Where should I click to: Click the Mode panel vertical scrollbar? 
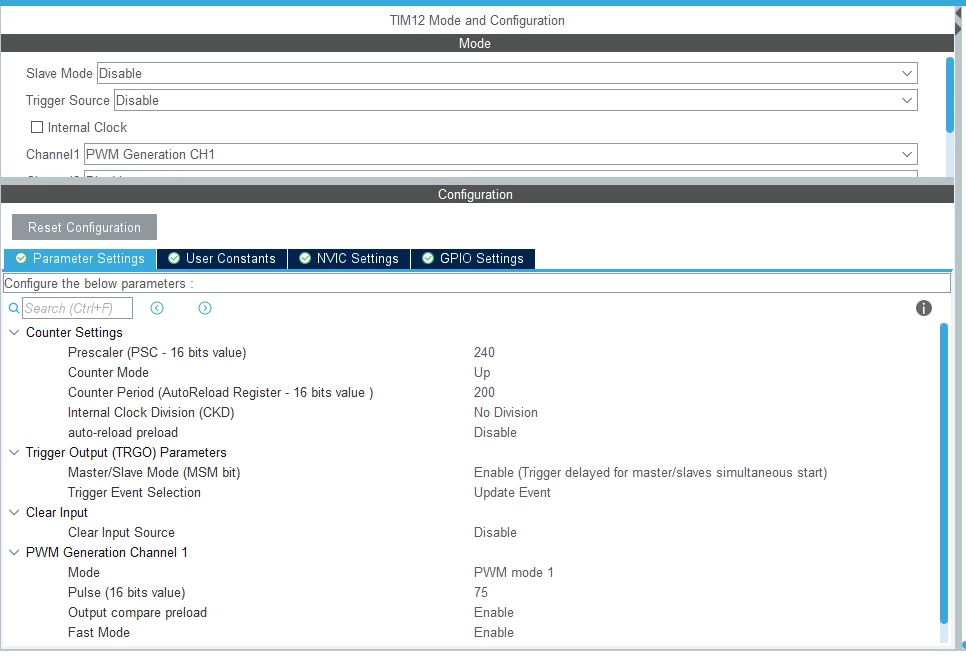[950, 94]
